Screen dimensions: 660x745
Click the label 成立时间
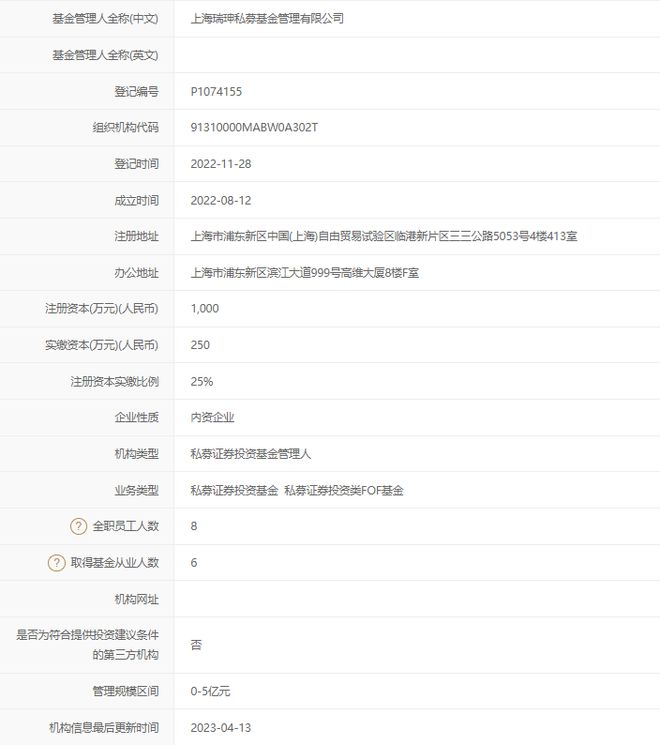click(136, 201)
